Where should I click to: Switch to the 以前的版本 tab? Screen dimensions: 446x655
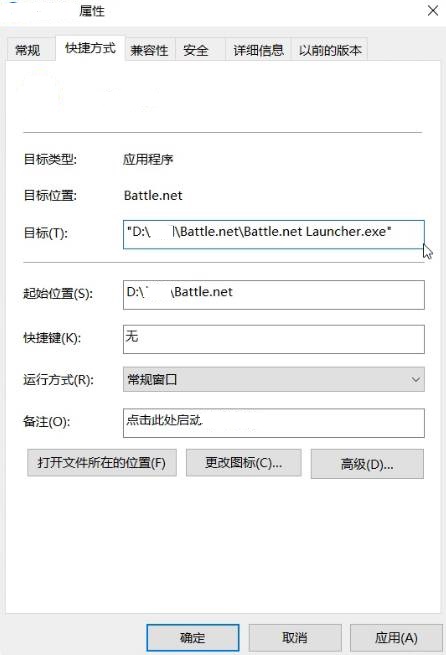tap(330, 50)
